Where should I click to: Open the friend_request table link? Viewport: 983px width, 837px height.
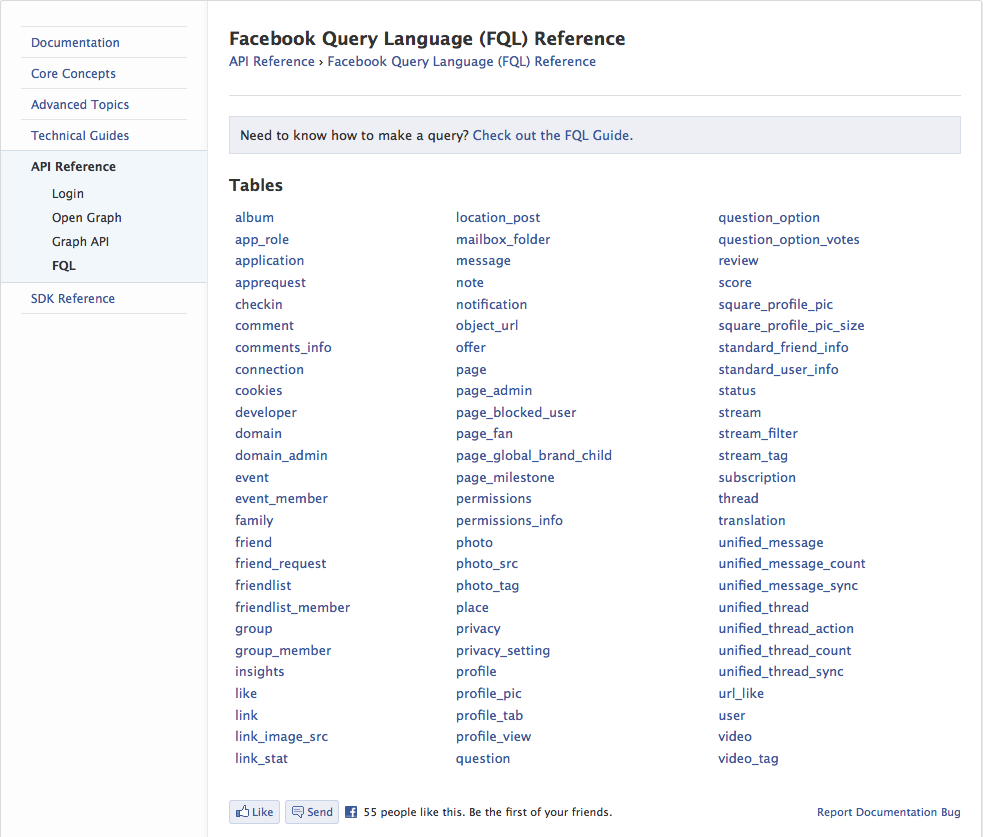point(280,564)
